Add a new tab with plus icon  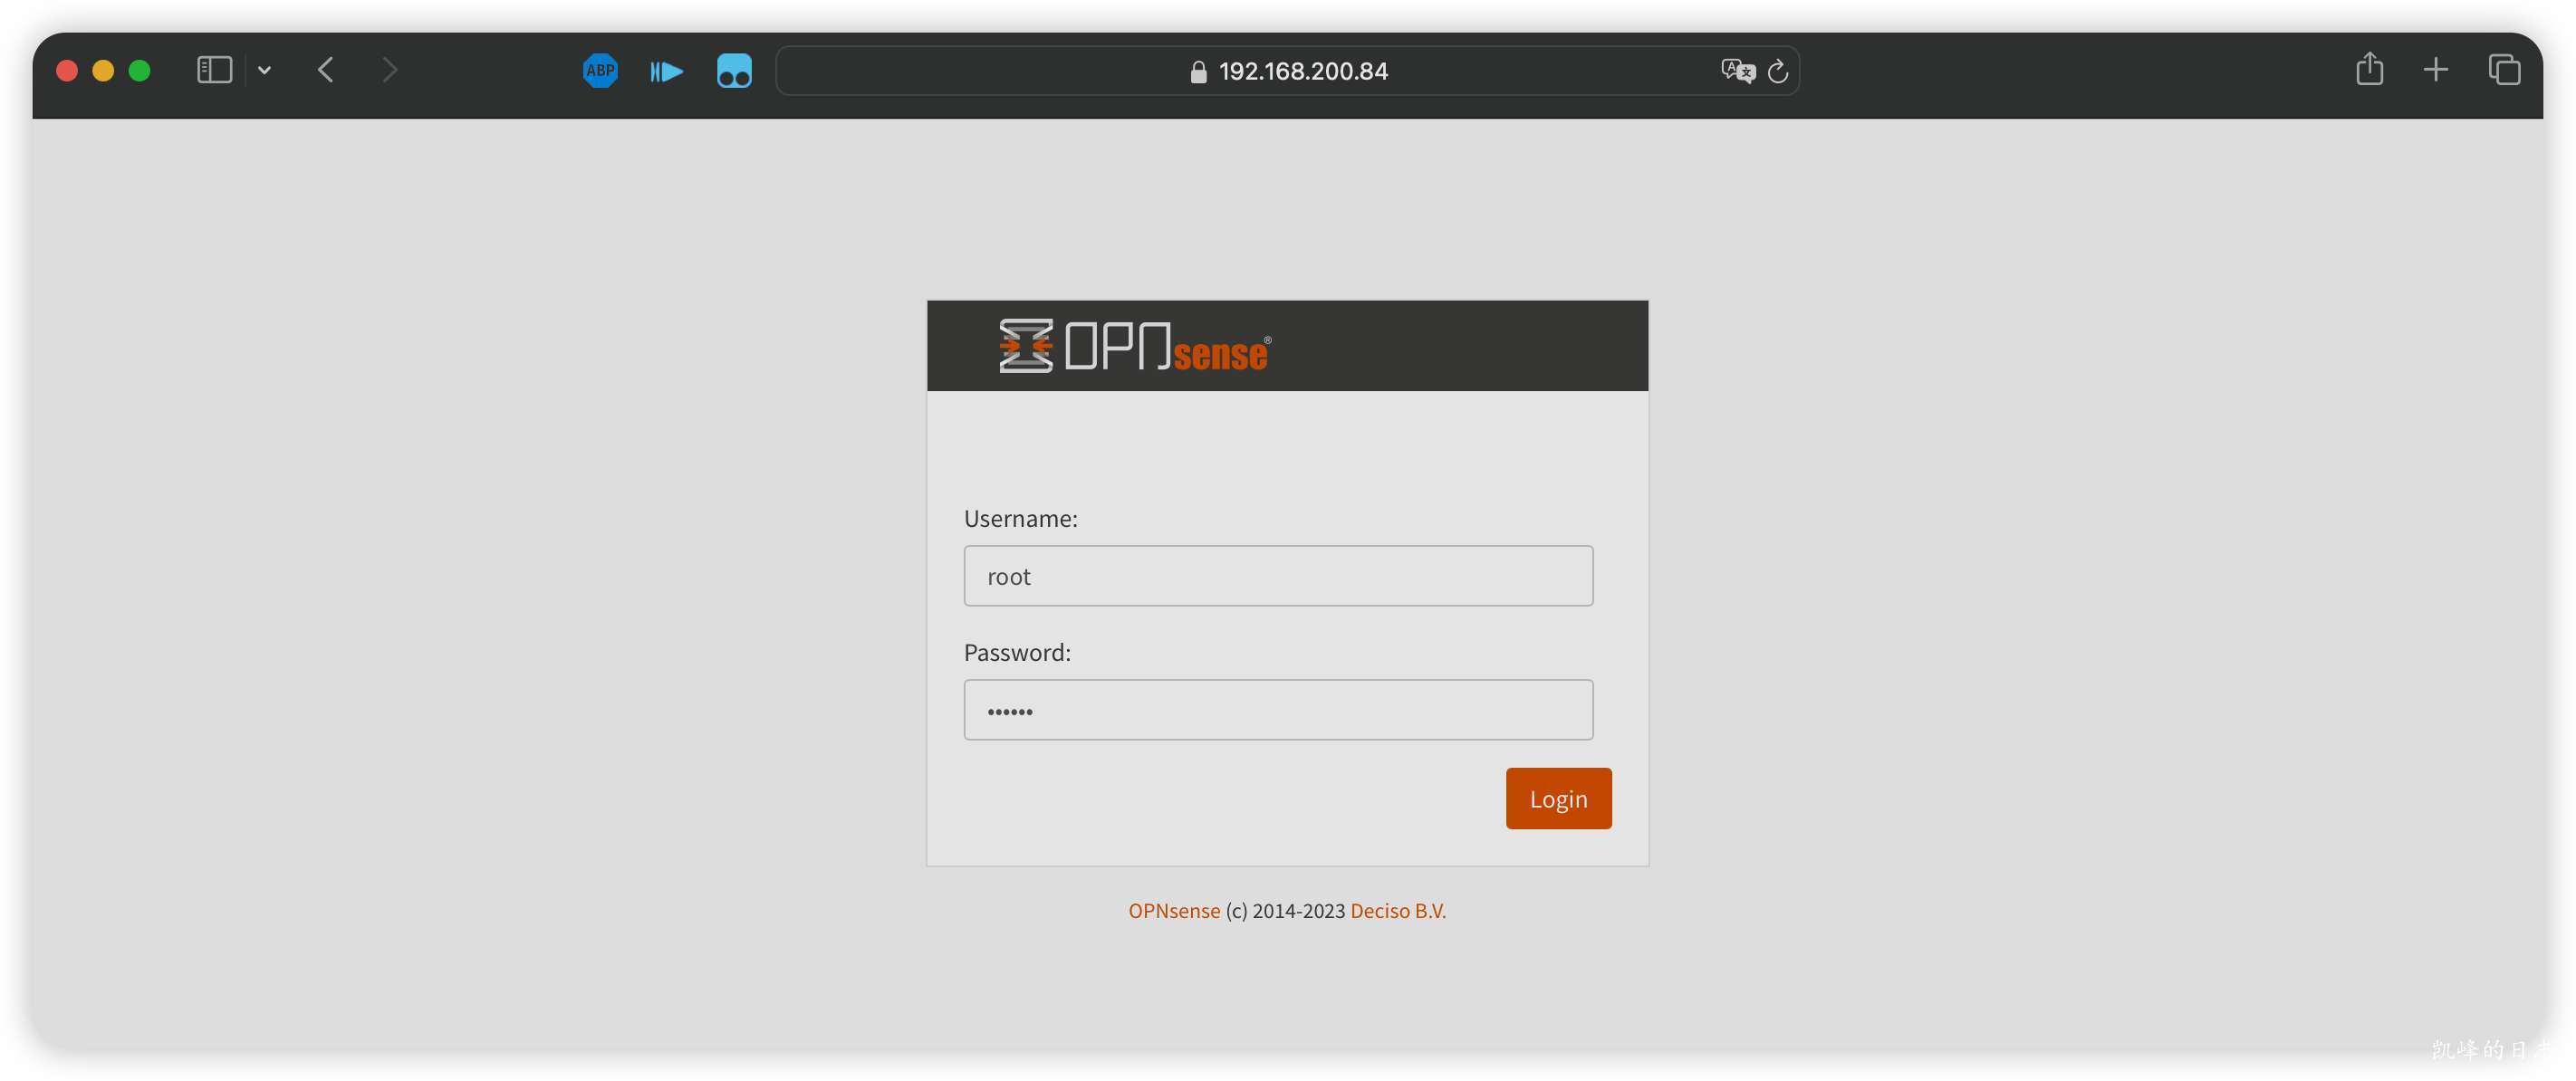pos(2436,70)
